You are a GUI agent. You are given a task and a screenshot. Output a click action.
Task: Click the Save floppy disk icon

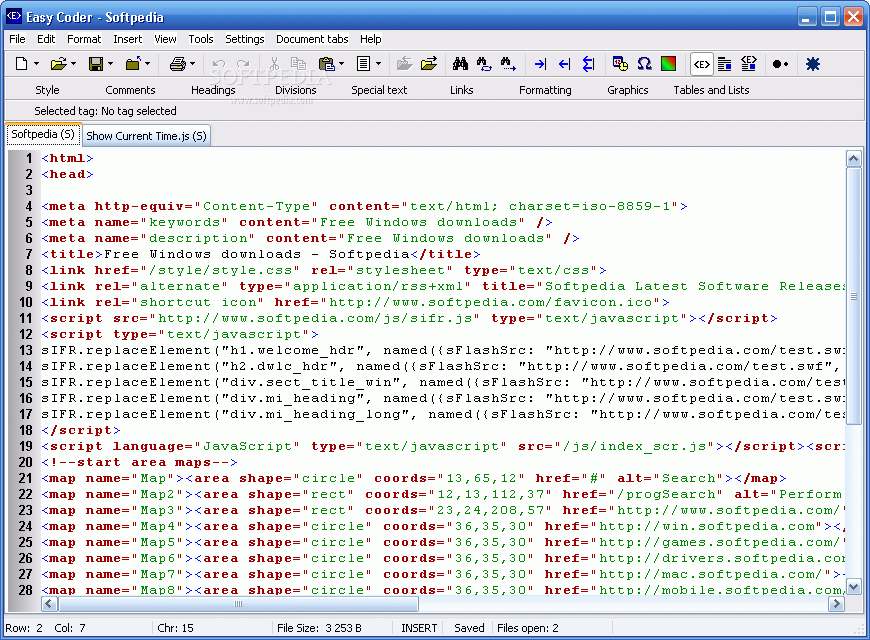coord(95,64)
